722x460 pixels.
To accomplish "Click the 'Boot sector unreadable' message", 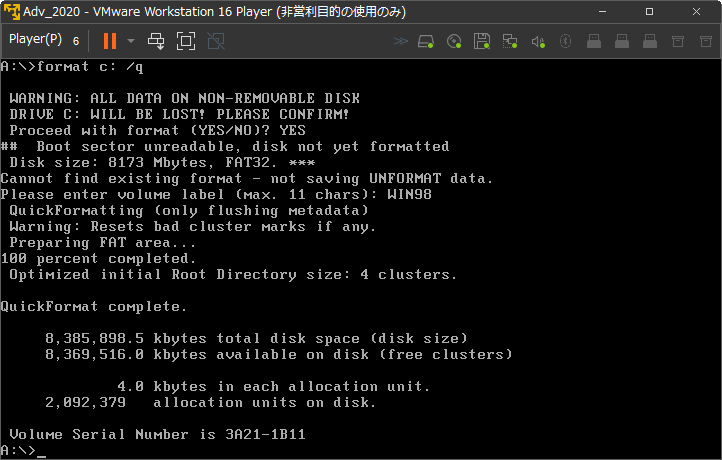I will tap(243, 146).
